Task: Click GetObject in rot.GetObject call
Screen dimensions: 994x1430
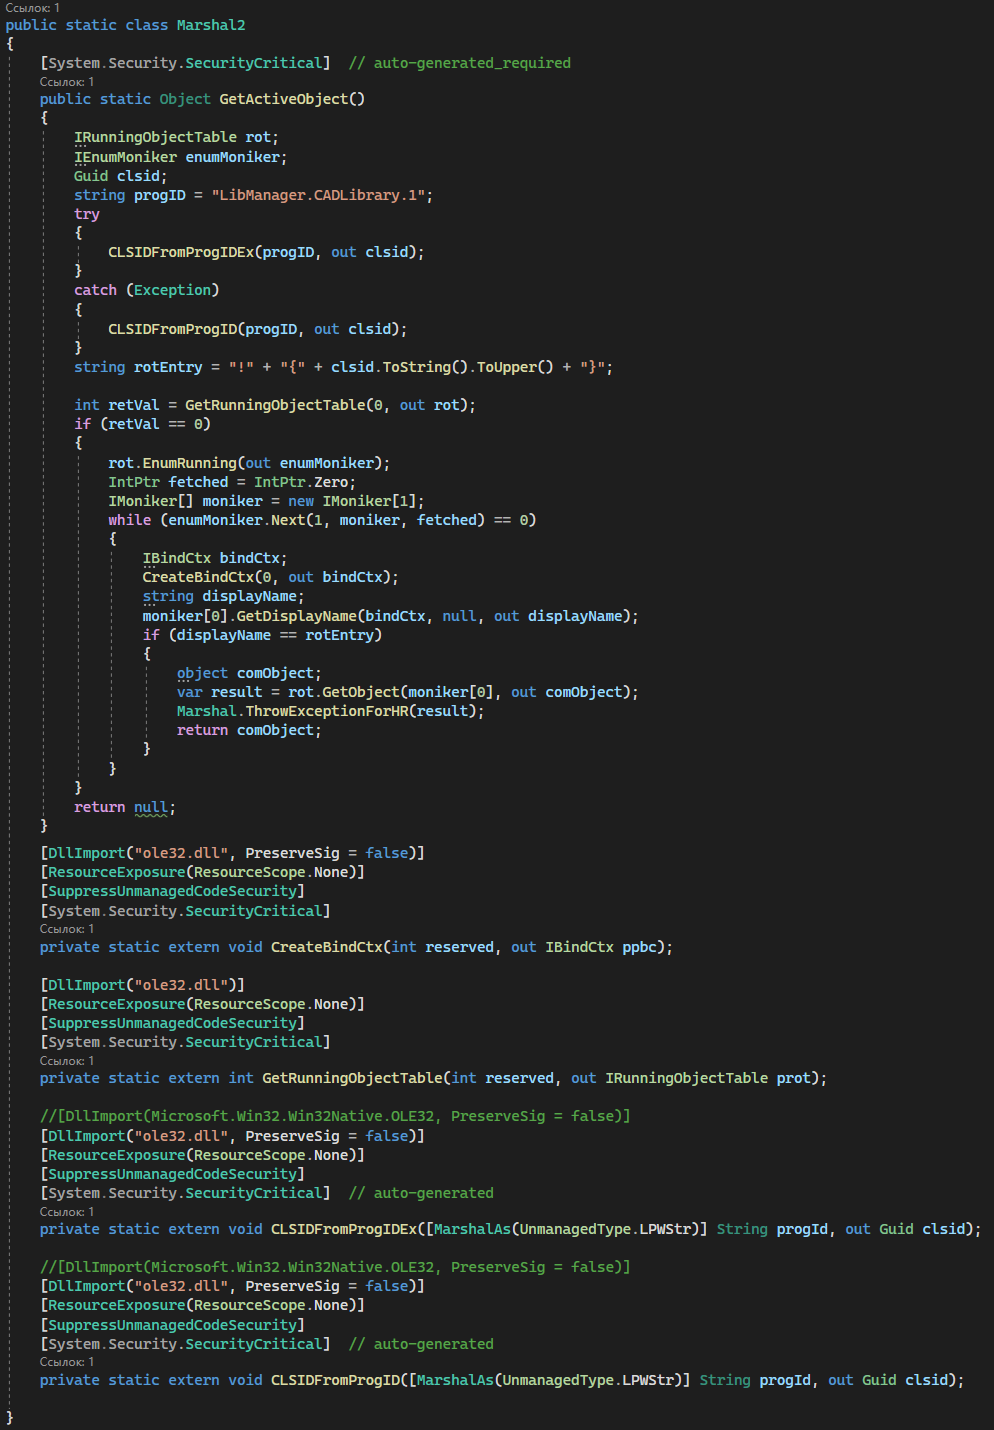Action: coord(361,692)
